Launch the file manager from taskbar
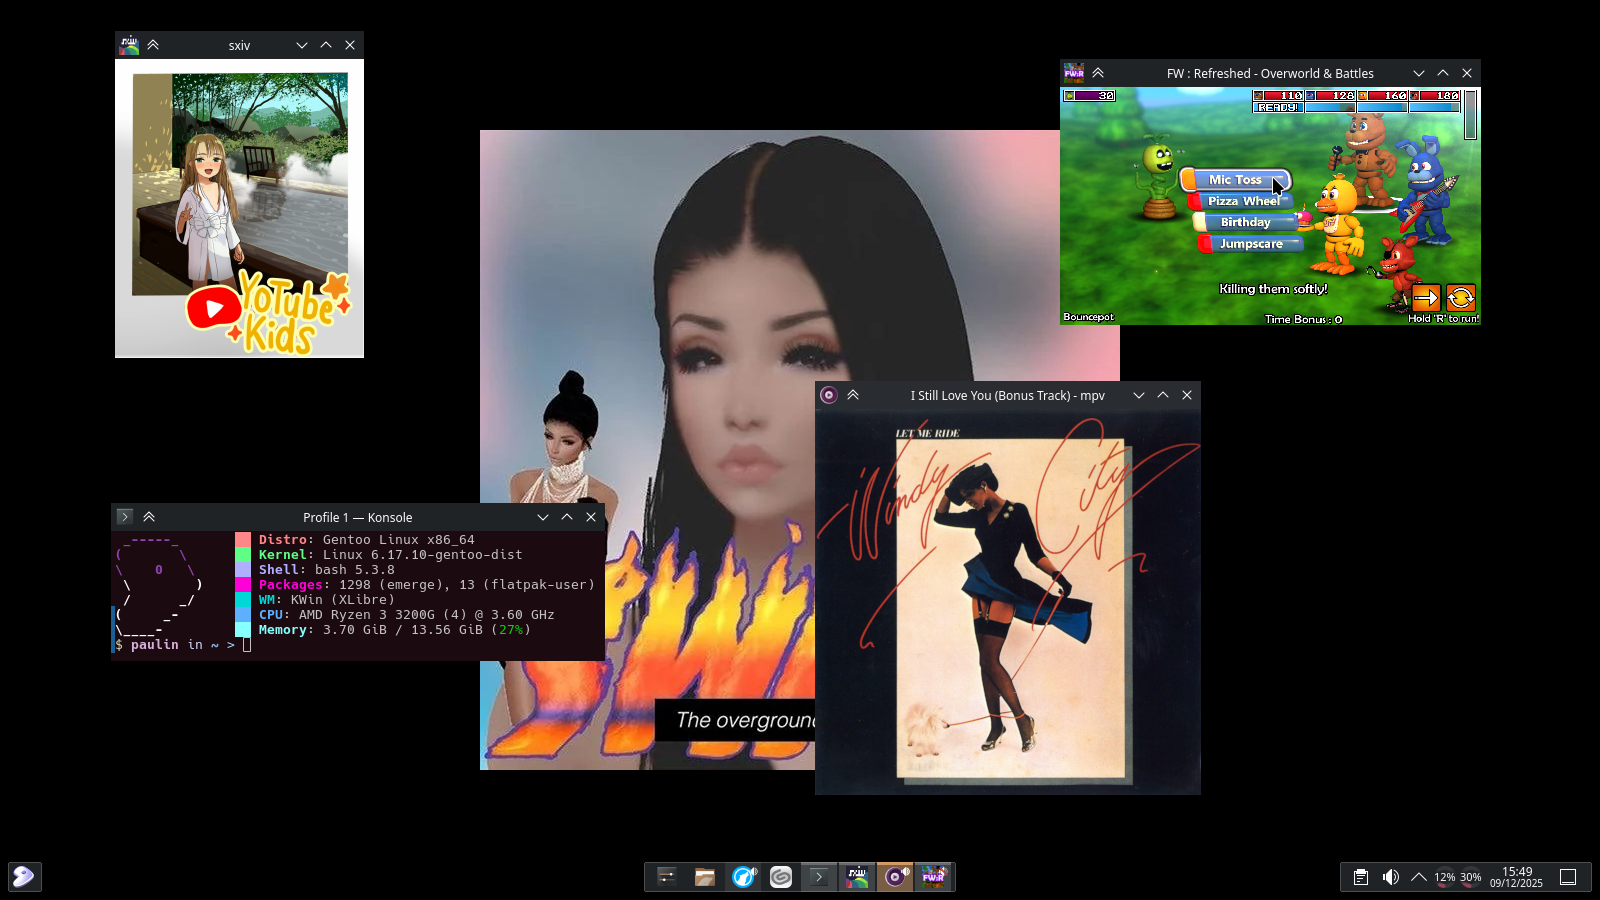The width and height of the screenshot is (1600, 900). pos(705,877)
